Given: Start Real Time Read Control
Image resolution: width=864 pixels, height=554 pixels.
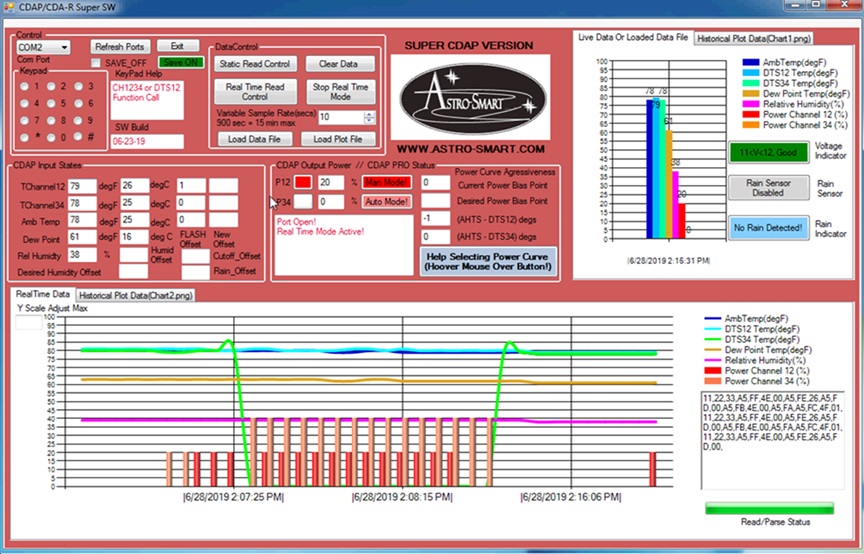Looking at the screenshot, I should tap(255, 92).
